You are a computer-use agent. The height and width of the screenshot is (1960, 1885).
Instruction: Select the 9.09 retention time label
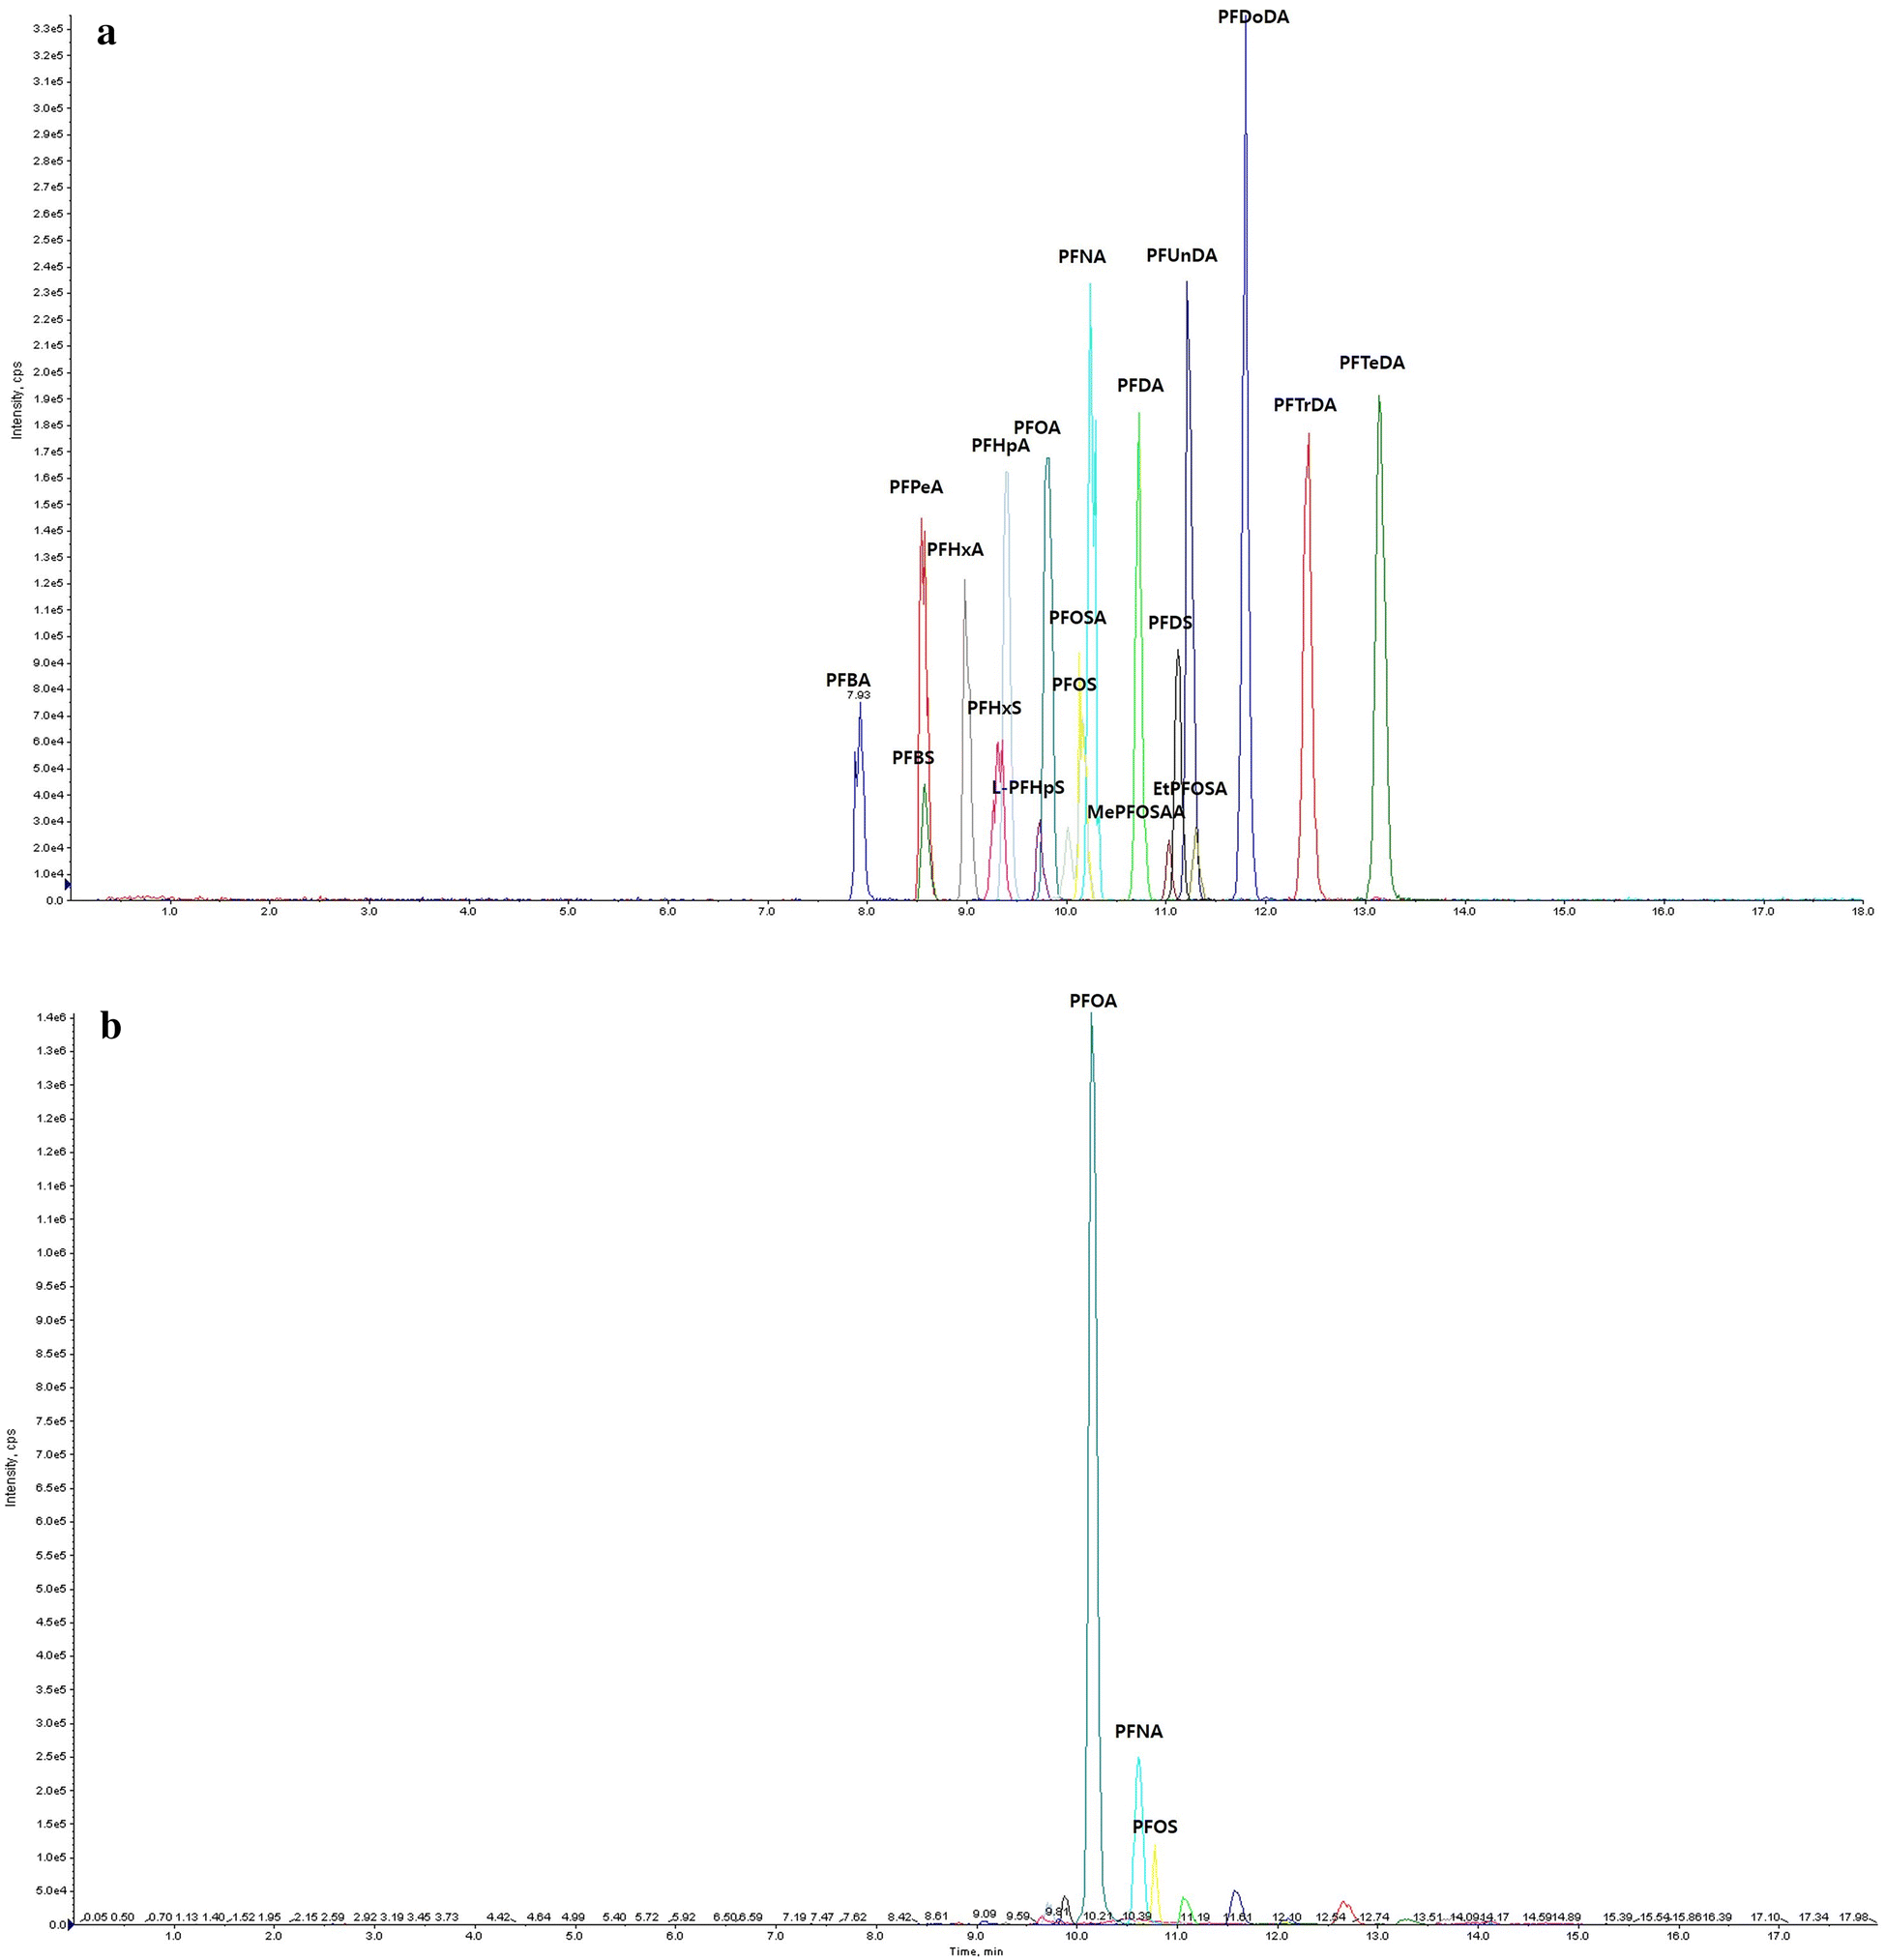pyautogui.click(x=984, y=1914)
